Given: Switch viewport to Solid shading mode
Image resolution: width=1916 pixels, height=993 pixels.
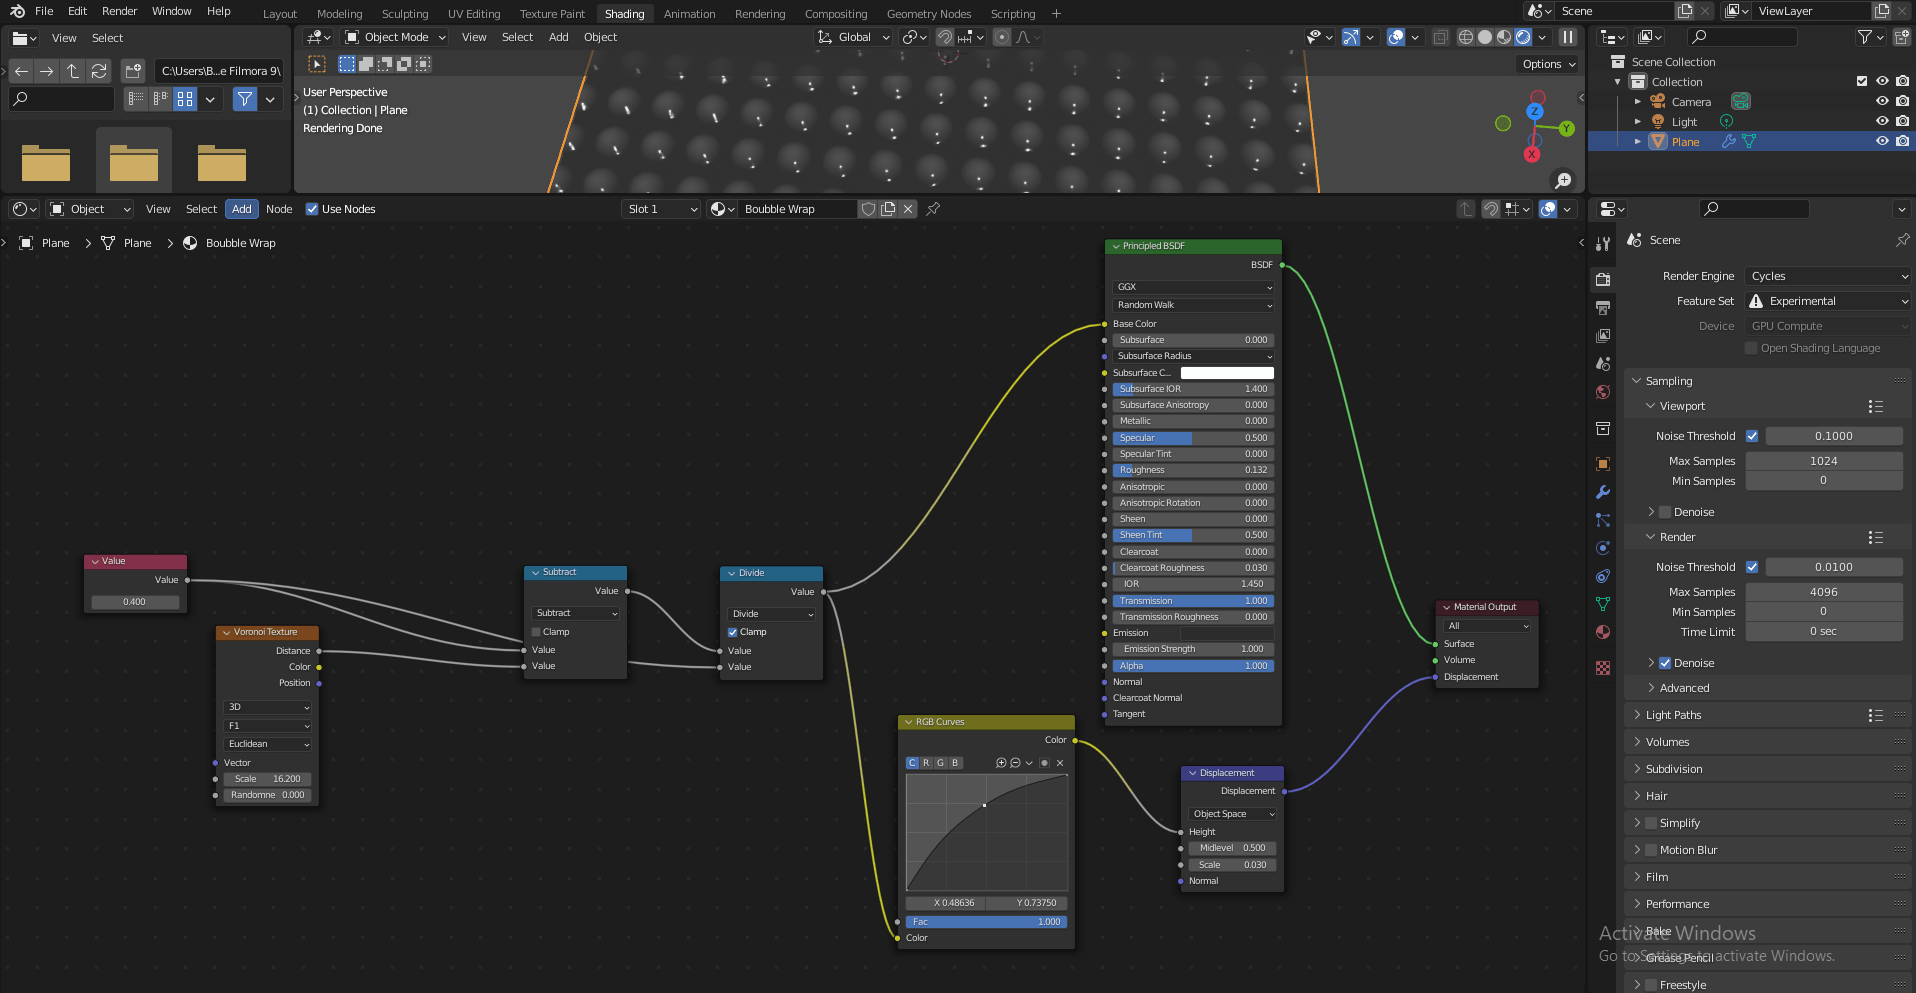Looking at the screenshot, I should point(1484,37).
